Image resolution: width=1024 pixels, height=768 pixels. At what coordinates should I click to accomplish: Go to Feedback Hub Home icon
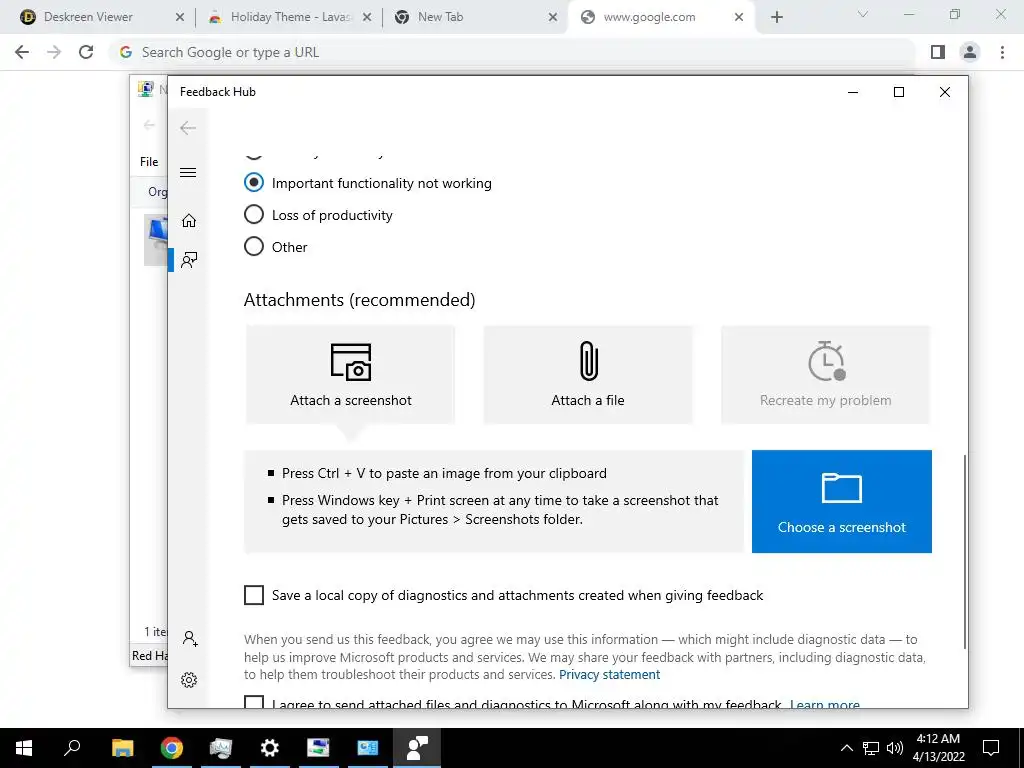(x=189, y=221)
